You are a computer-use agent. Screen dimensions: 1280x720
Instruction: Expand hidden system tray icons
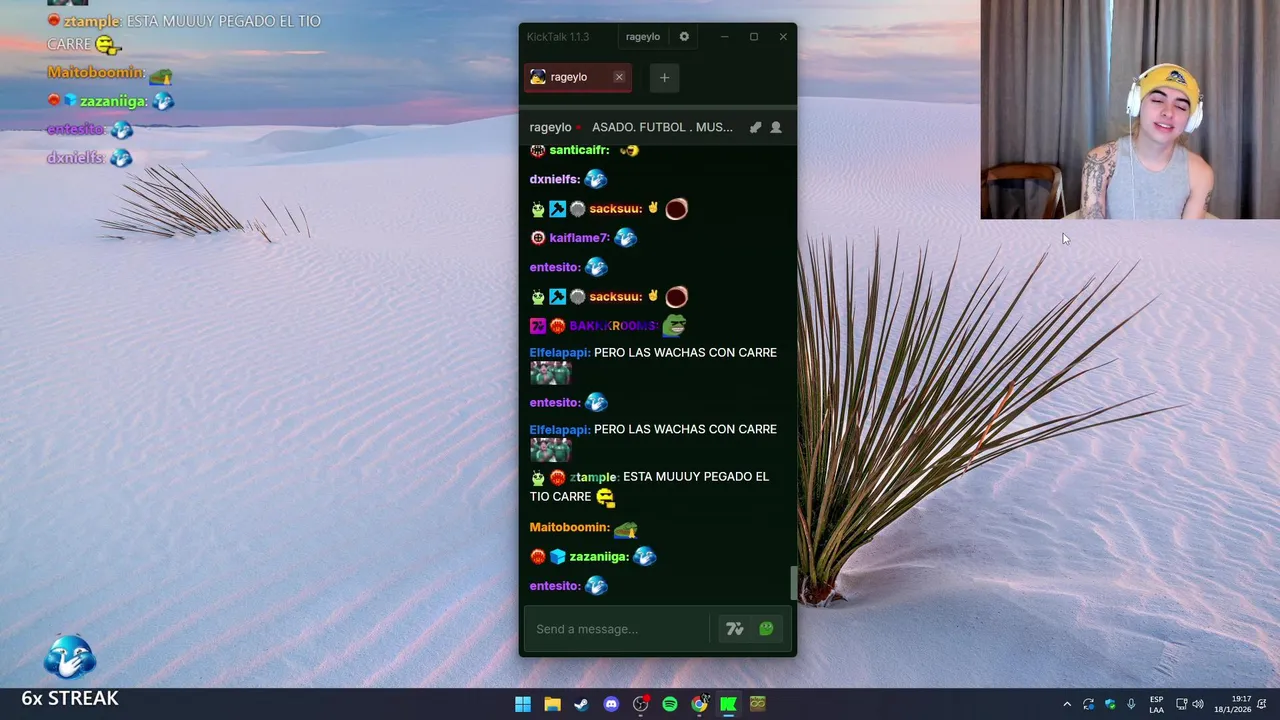1067,704
